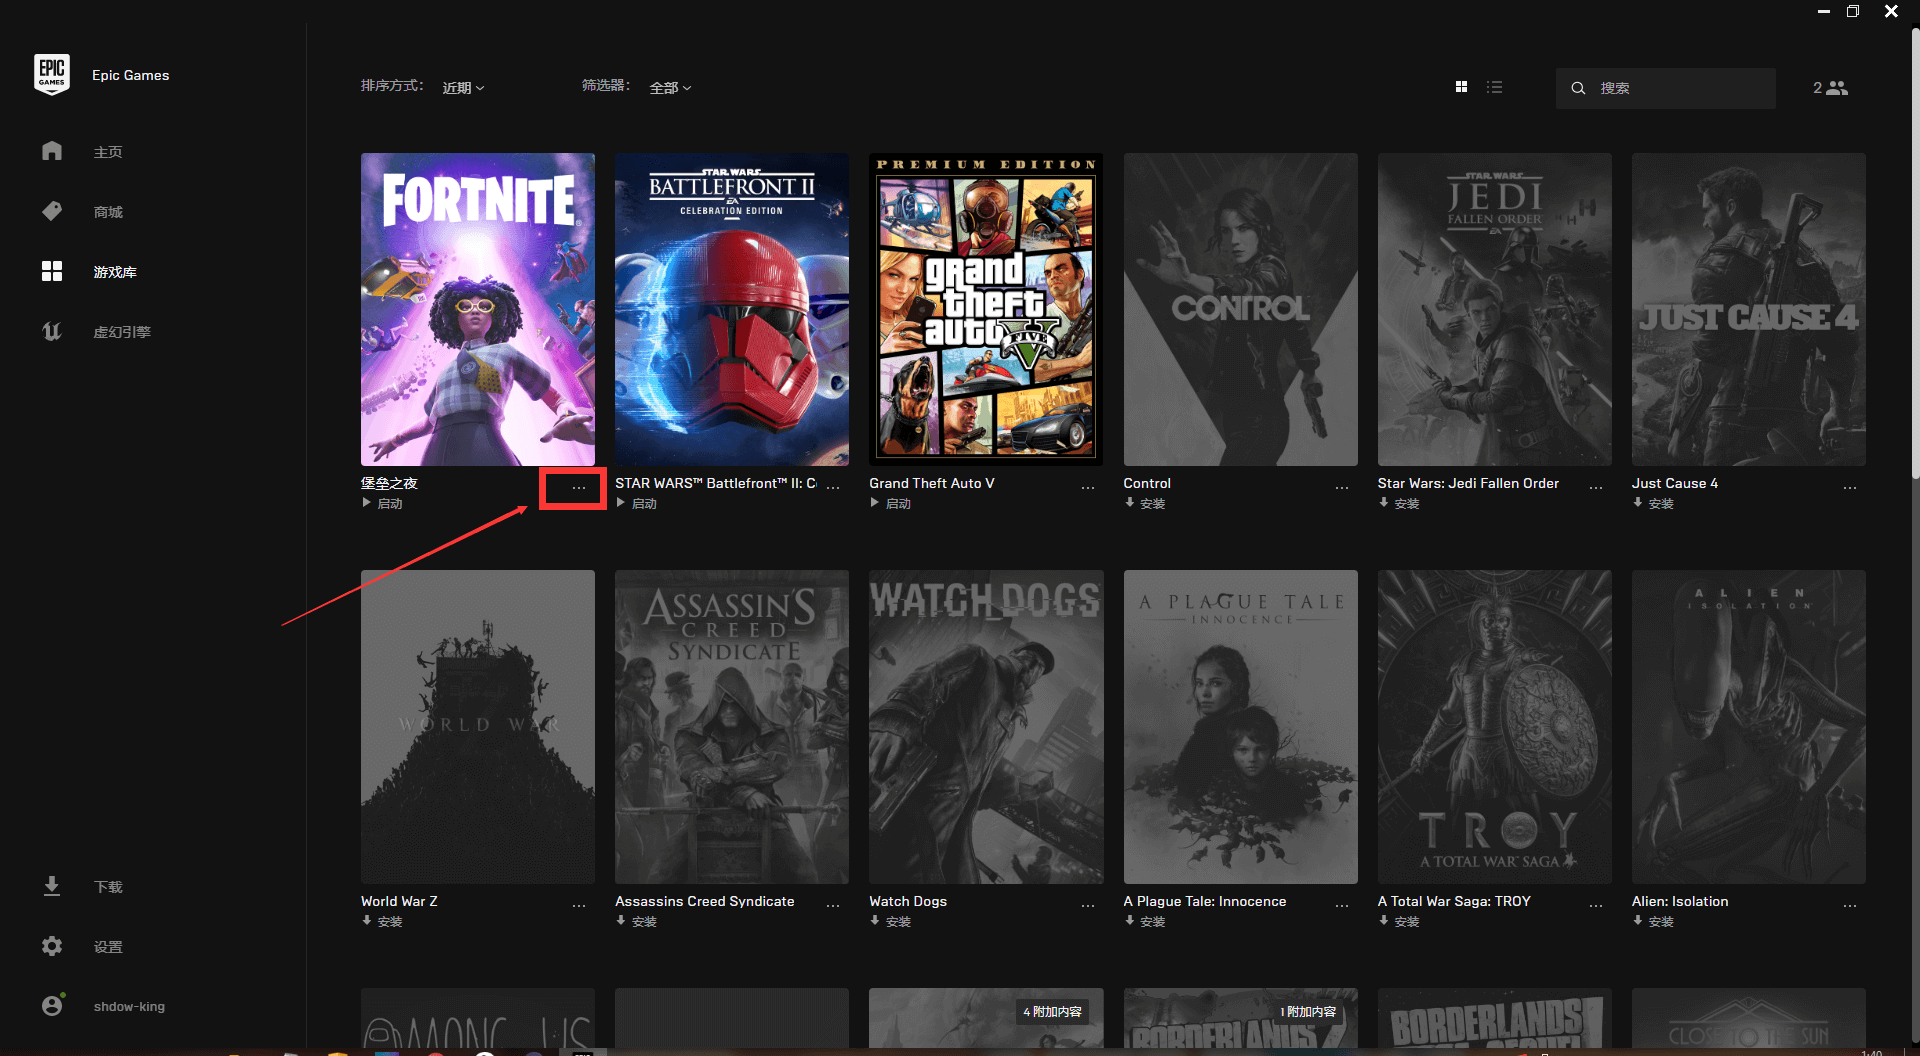Open the Alien Isolation cover thumbnail

click(1749, 727)
